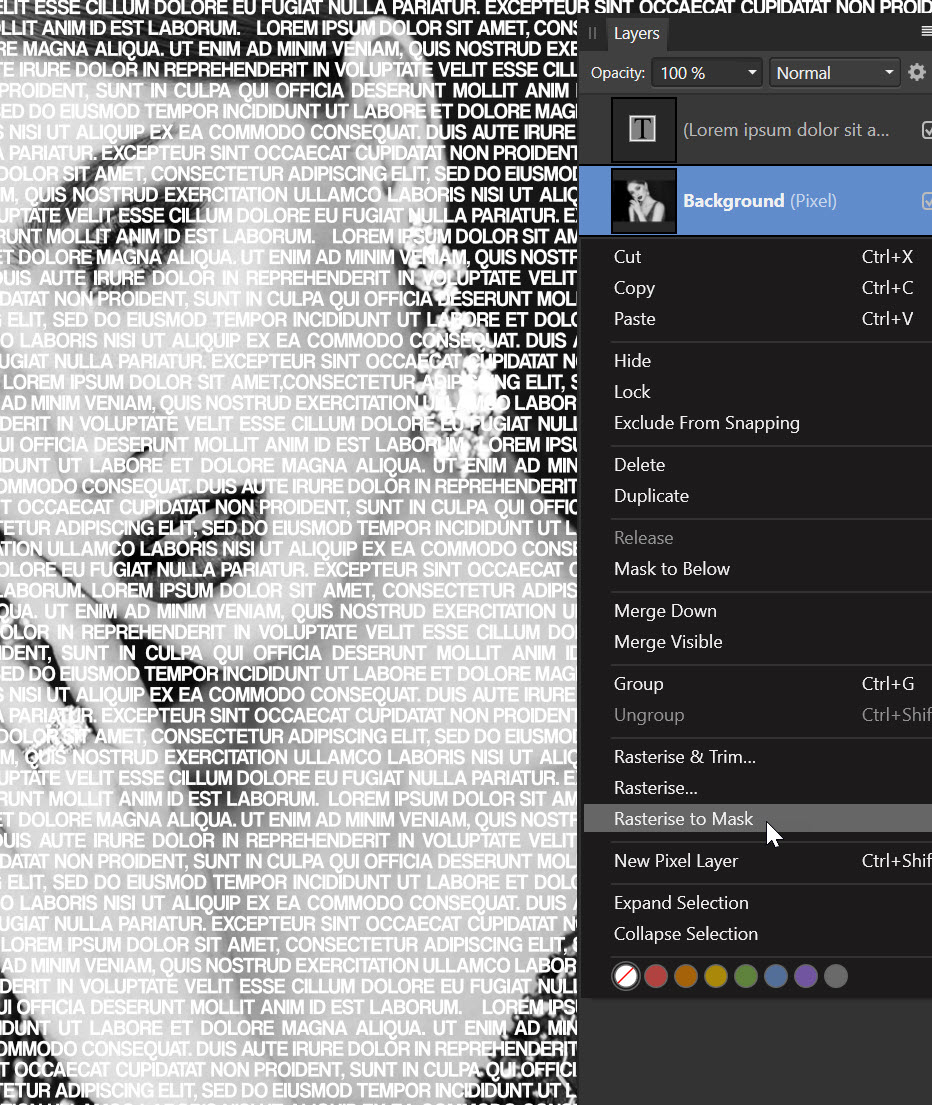The height and width of the screenshot is (1105, 932).
Task: Open the Opacity 100 % dropdown
Action: click(707, 73)
